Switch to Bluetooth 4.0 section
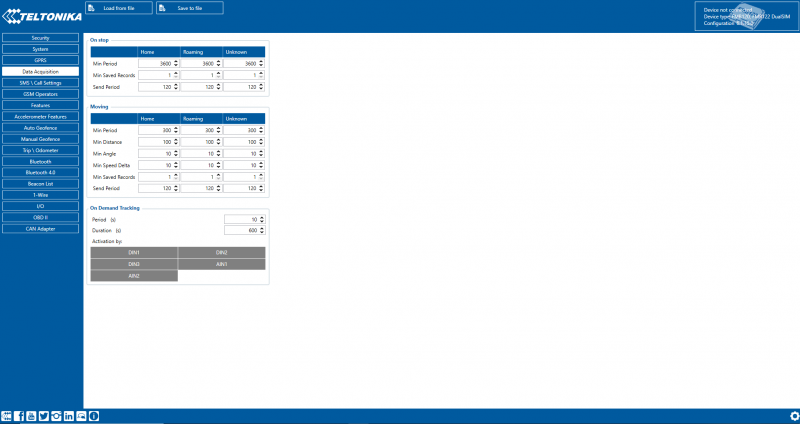Screen dimensions: 800x424 tap(41, 172)
